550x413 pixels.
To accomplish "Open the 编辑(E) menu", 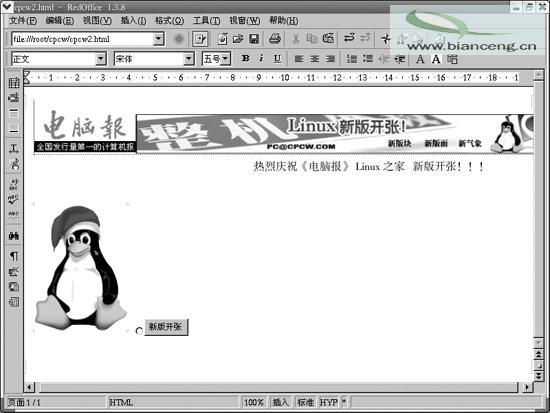I will pos(60,21).
